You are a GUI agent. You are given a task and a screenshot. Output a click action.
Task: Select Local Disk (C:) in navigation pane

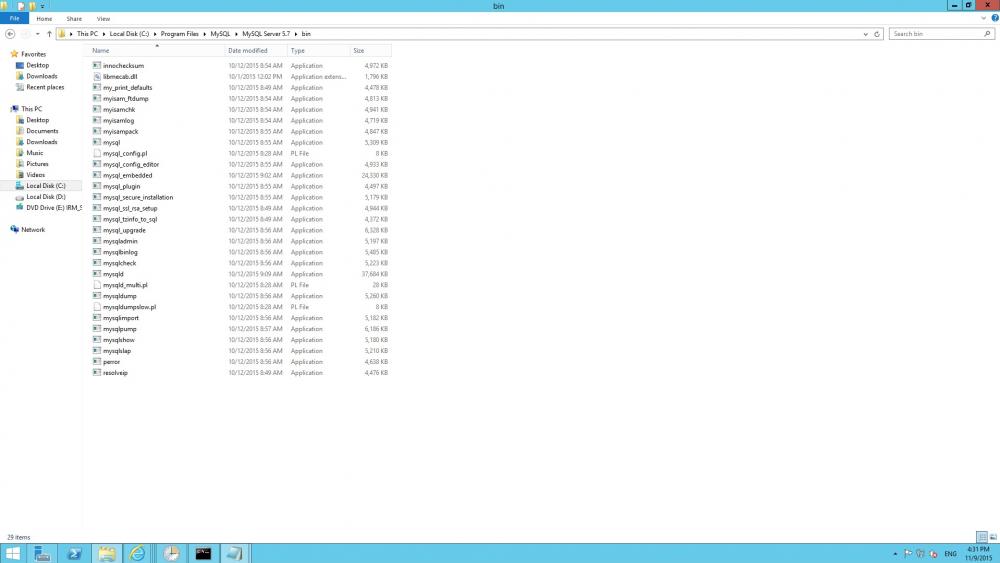(x=46, y=186)
